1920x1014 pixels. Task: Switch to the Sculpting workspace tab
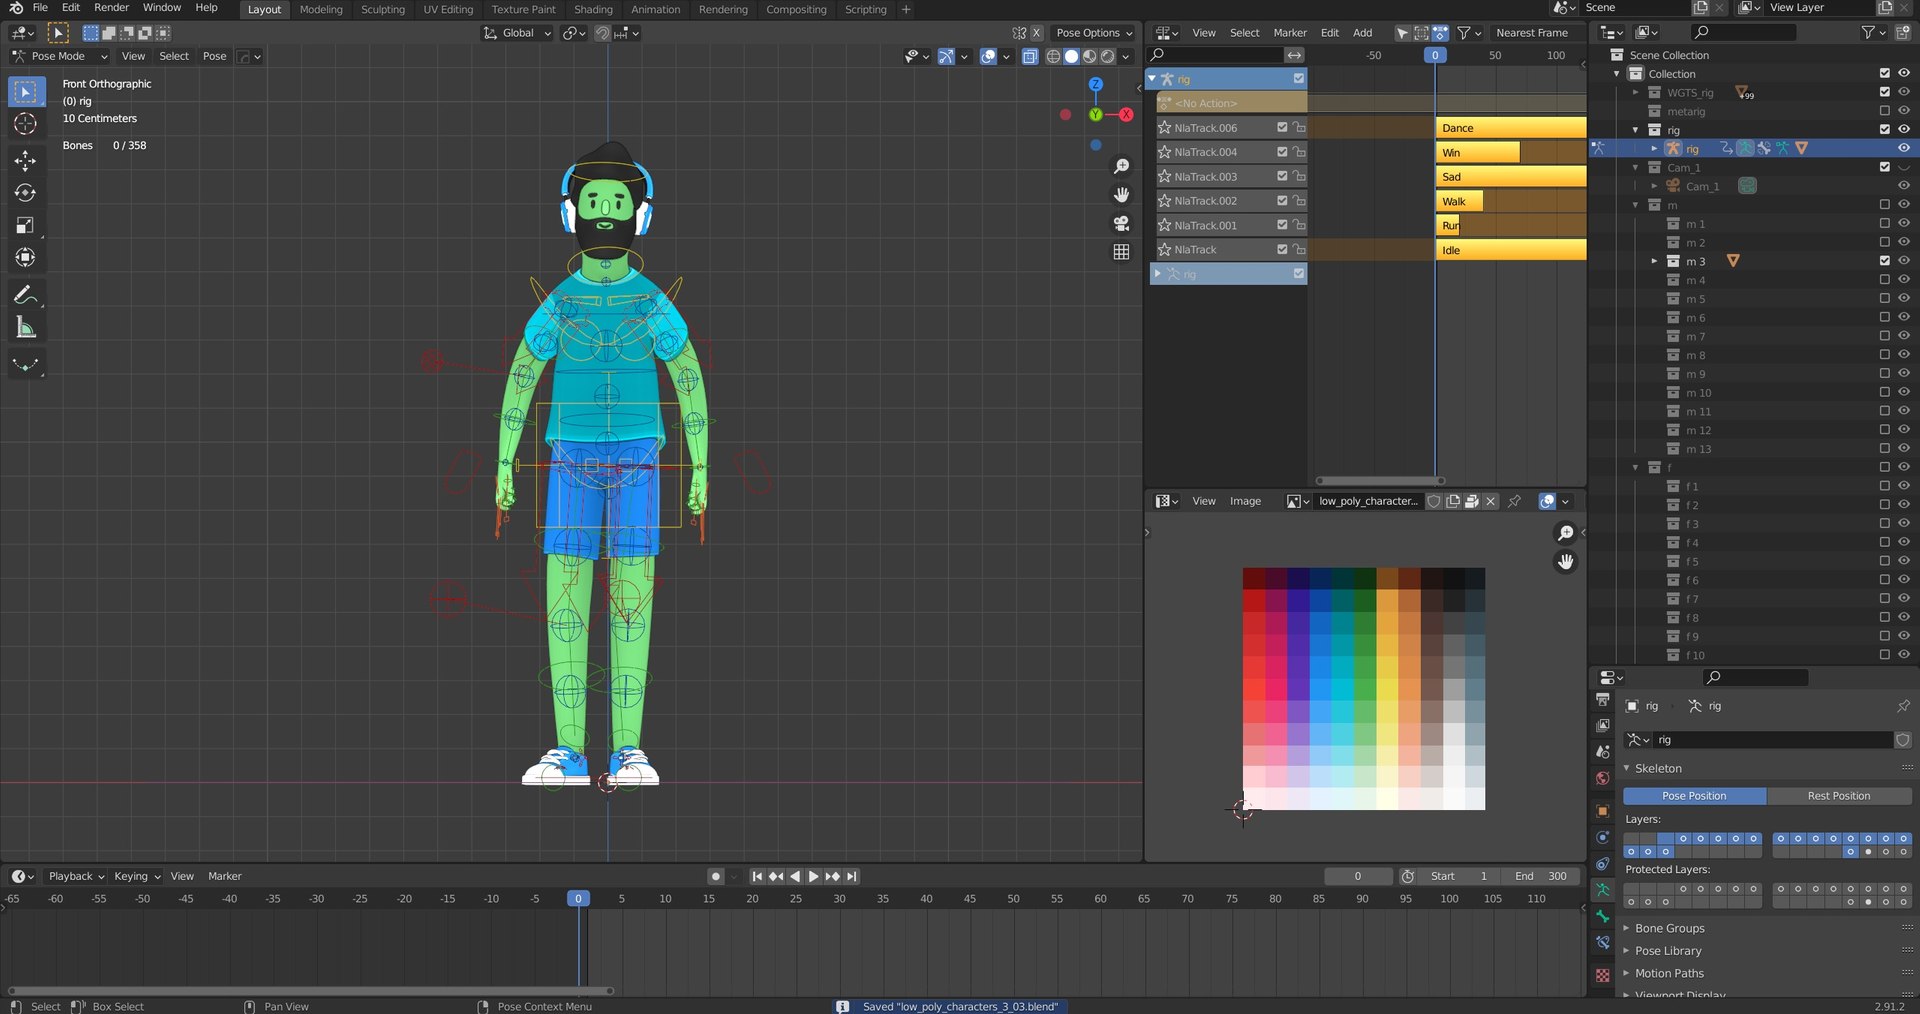[x=383, y=10]
